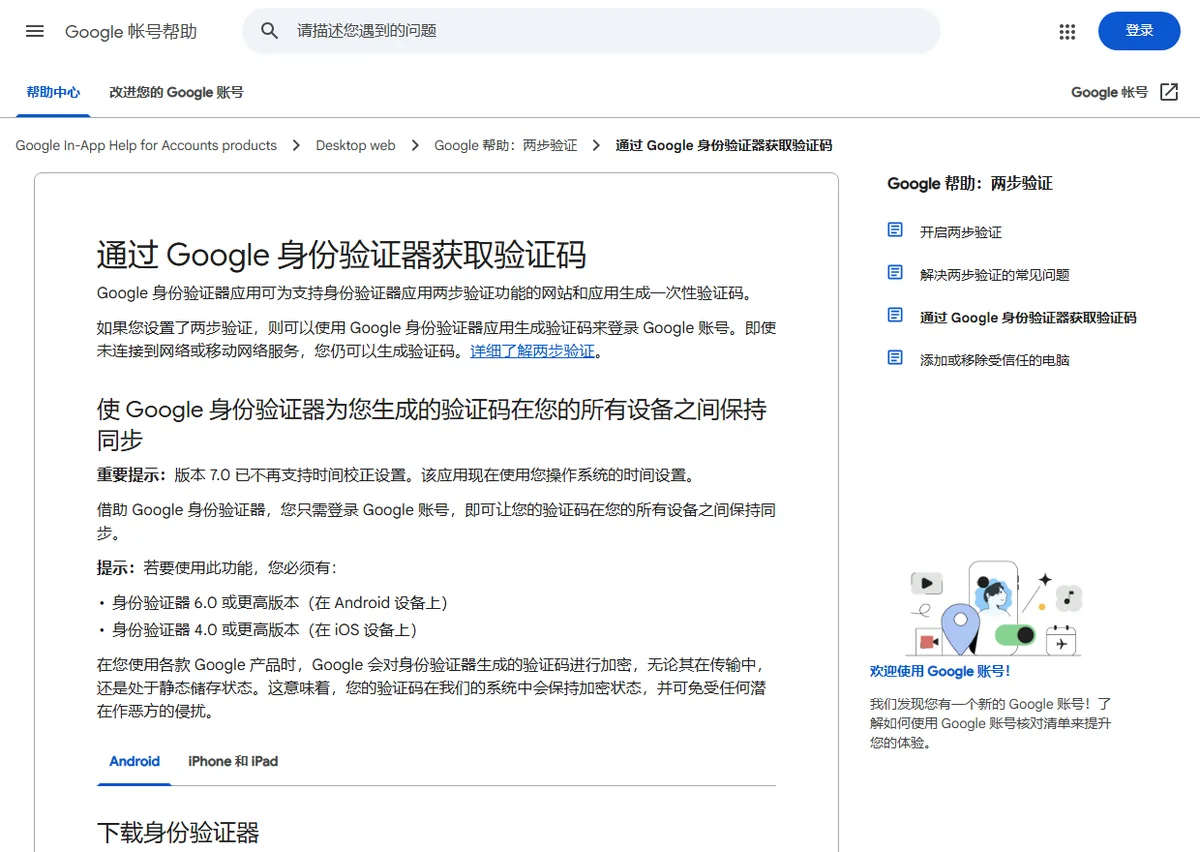Open sidebar link 通过 Google 身份验证器获取验证码
Image resolution: width=1200 pixels, height=852 pixels.
1028,318
